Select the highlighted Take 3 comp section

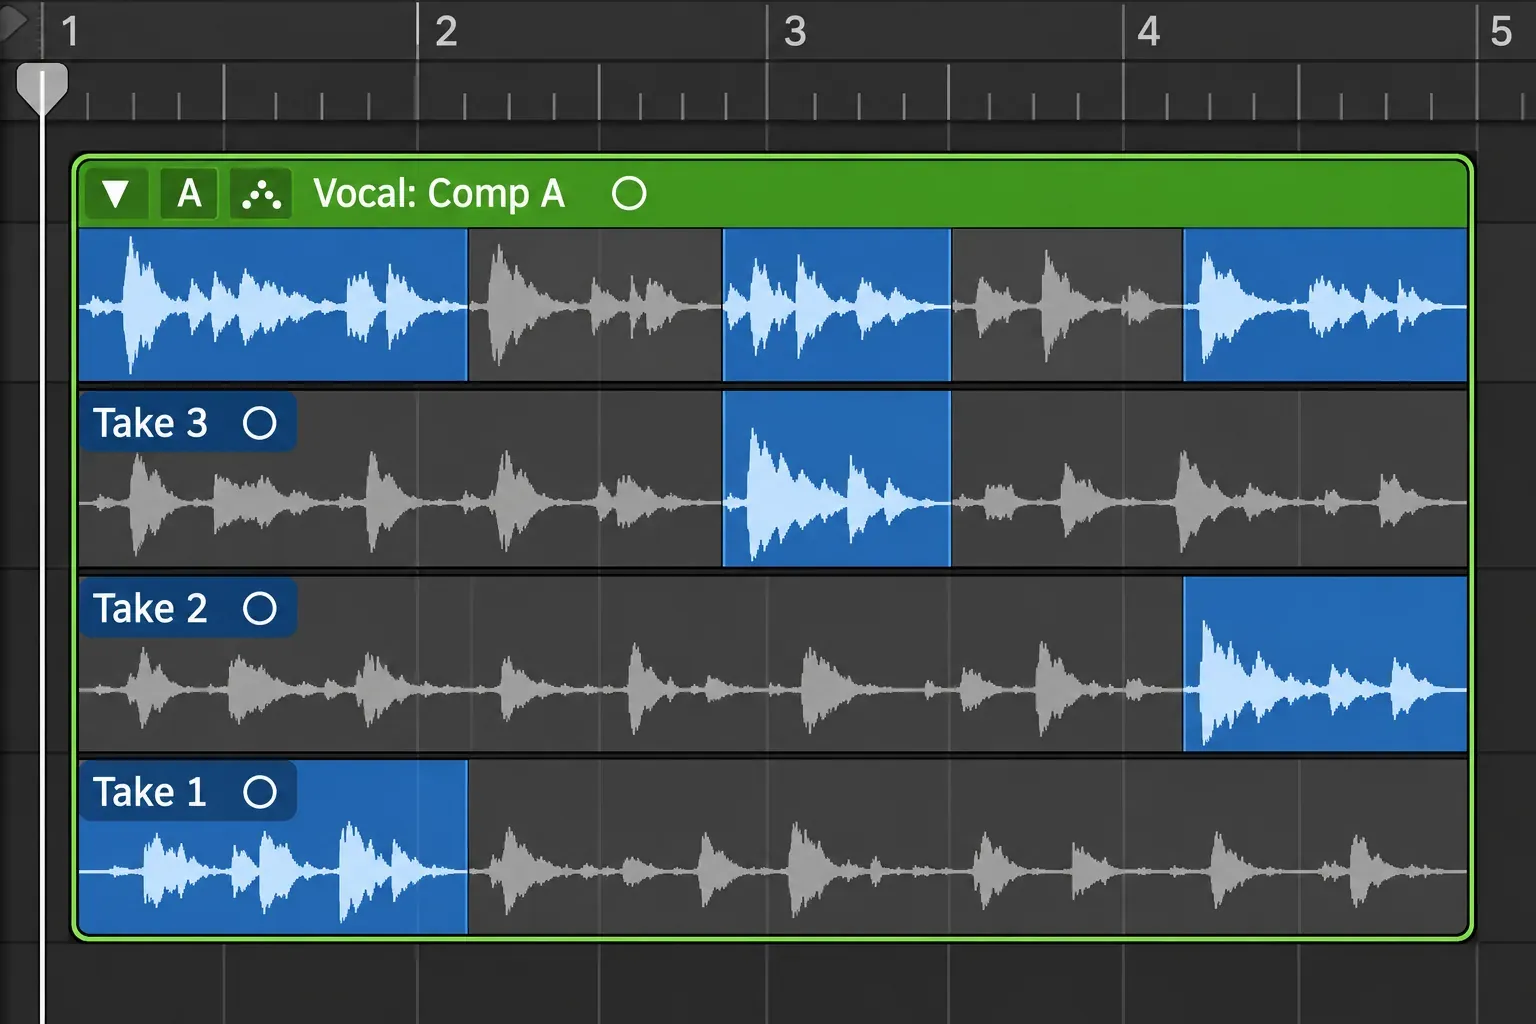click(837, 479)
